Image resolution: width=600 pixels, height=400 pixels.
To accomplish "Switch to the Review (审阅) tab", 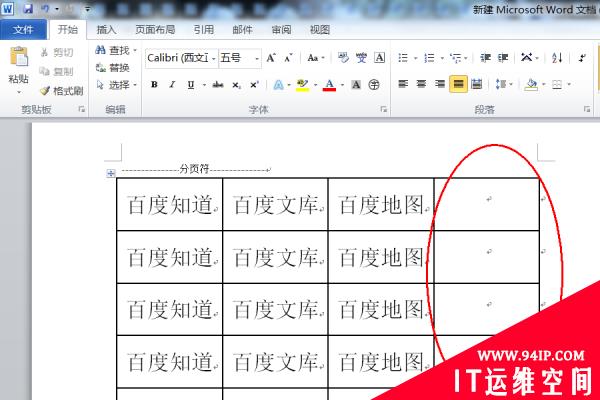I will click(281, 29).
